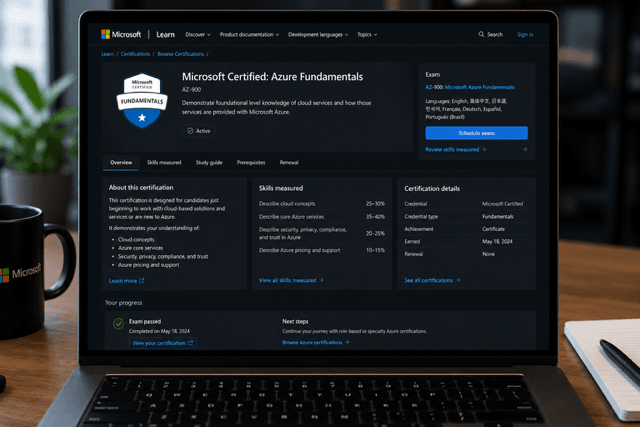This screenshot has height=427, width=640.
Task: Open See all certifications link
Action: 432,280
